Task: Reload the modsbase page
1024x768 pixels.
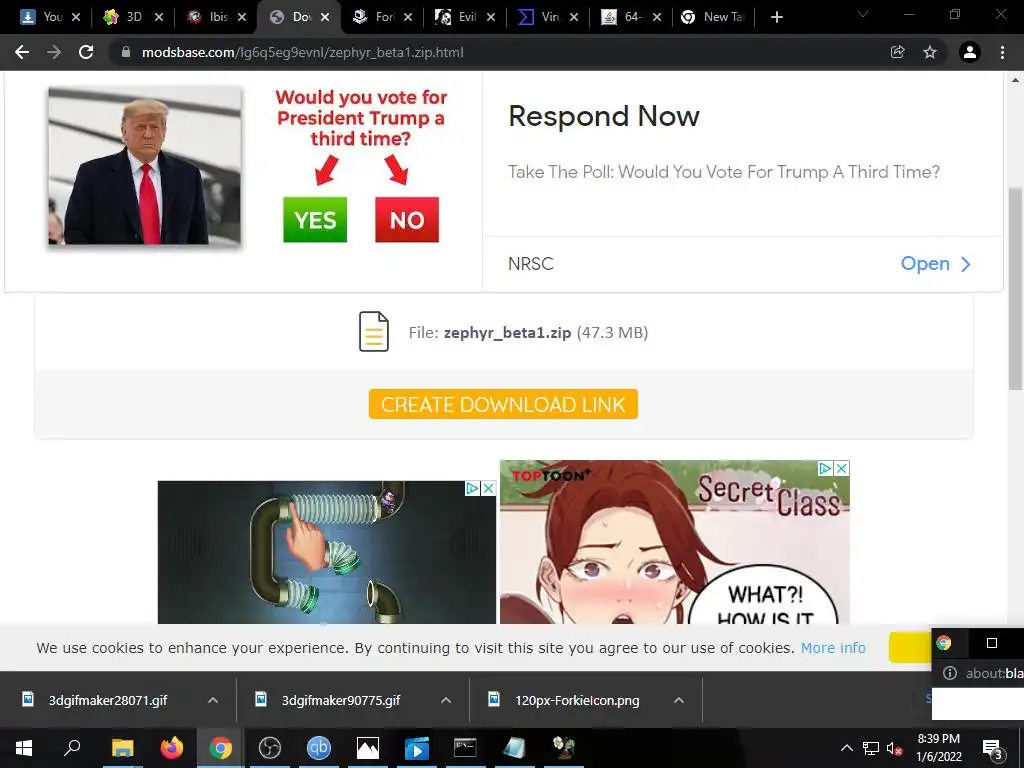Action: coord(86,52)
